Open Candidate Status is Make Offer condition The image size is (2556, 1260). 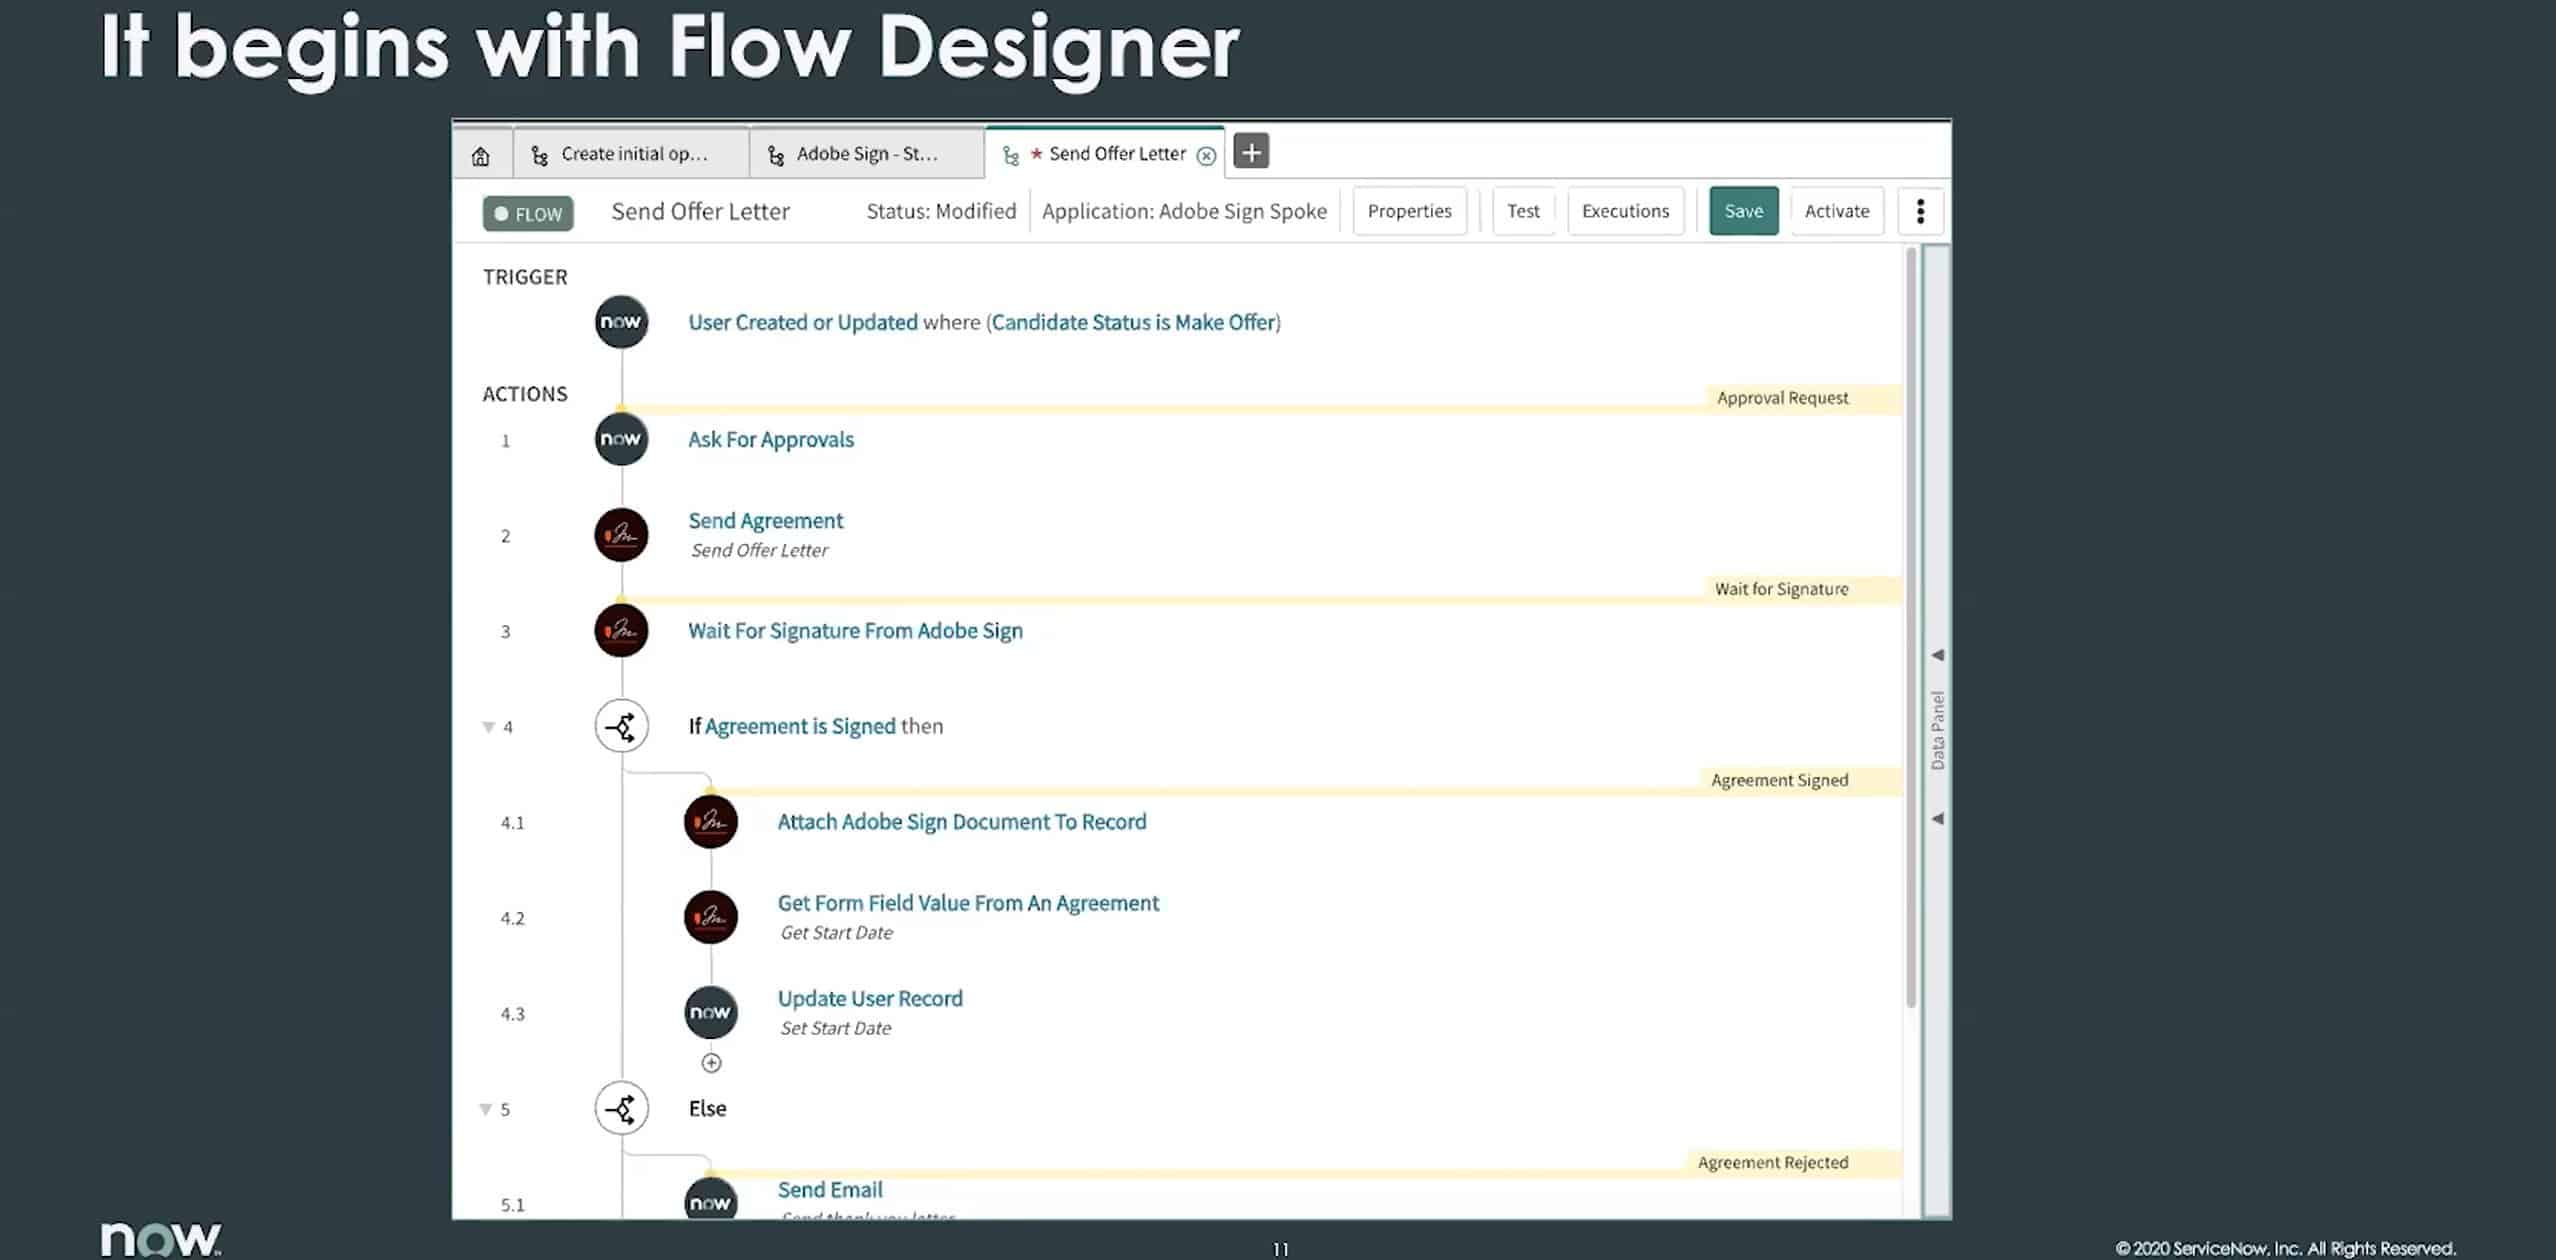1134,322
